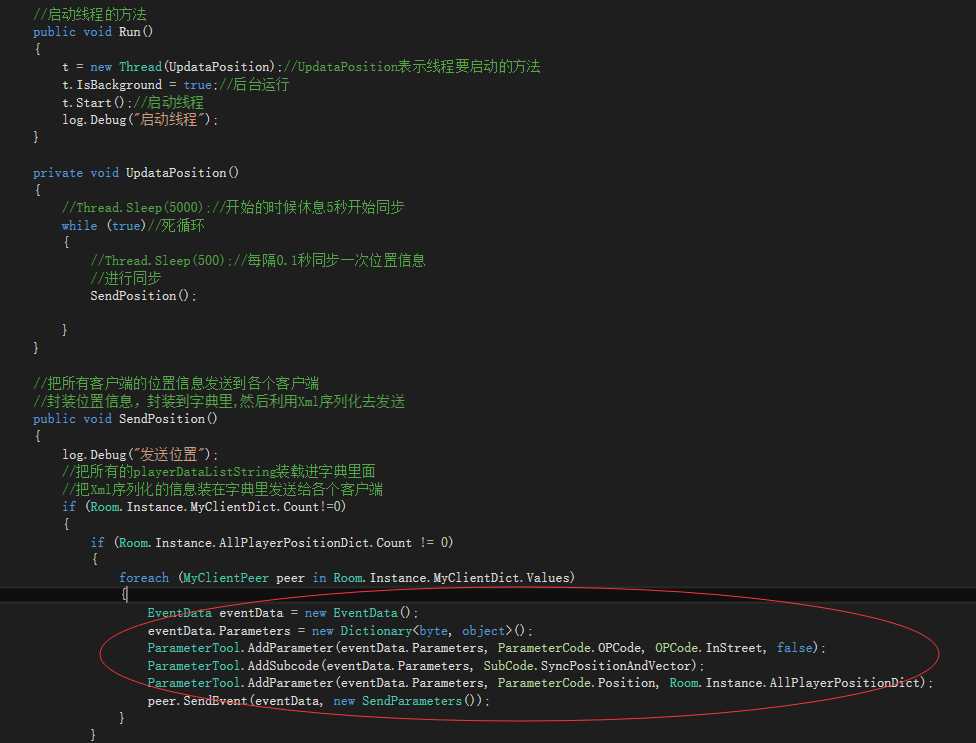Click the method name in "public void Run()"
Image resolution: width=976 pixels, height=743 pixels.
pos(129,32)
